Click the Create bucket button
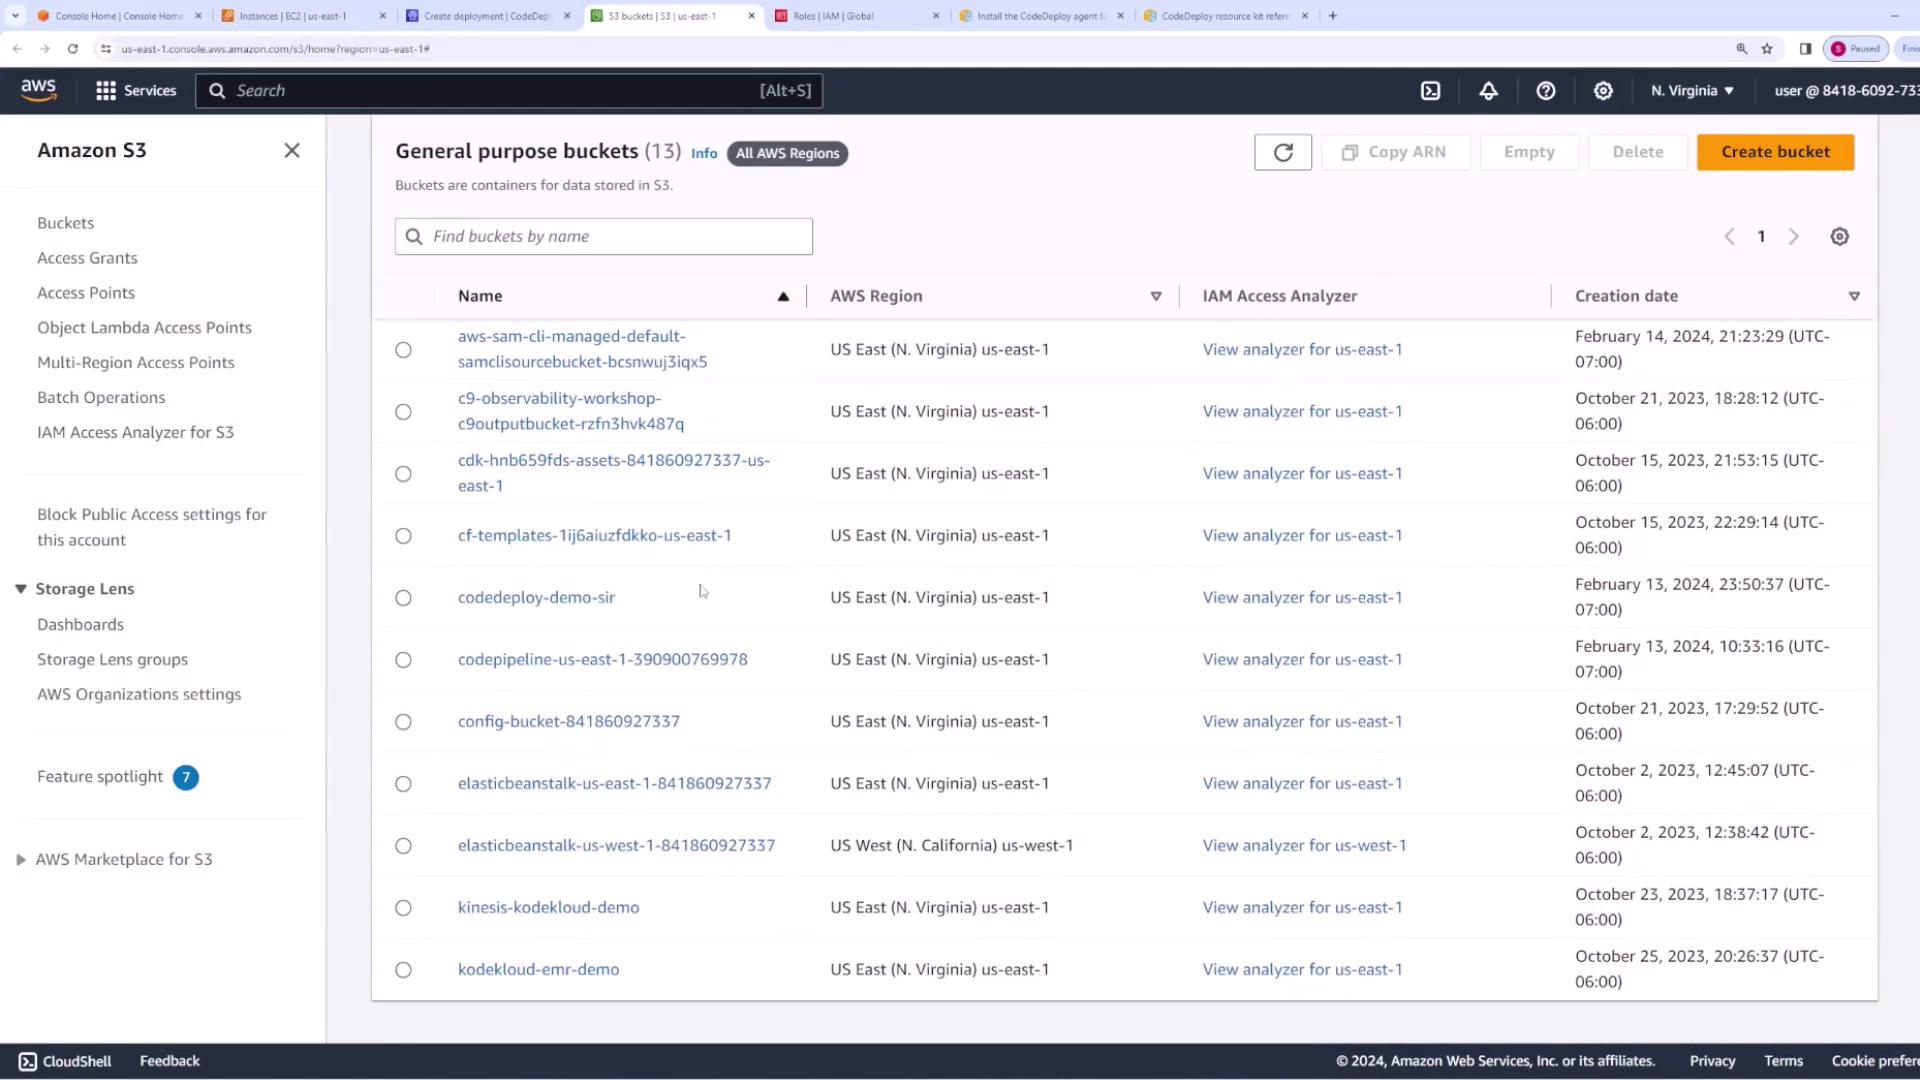The width and height of the screenshot is (1920, 1080). (1775, 152)
